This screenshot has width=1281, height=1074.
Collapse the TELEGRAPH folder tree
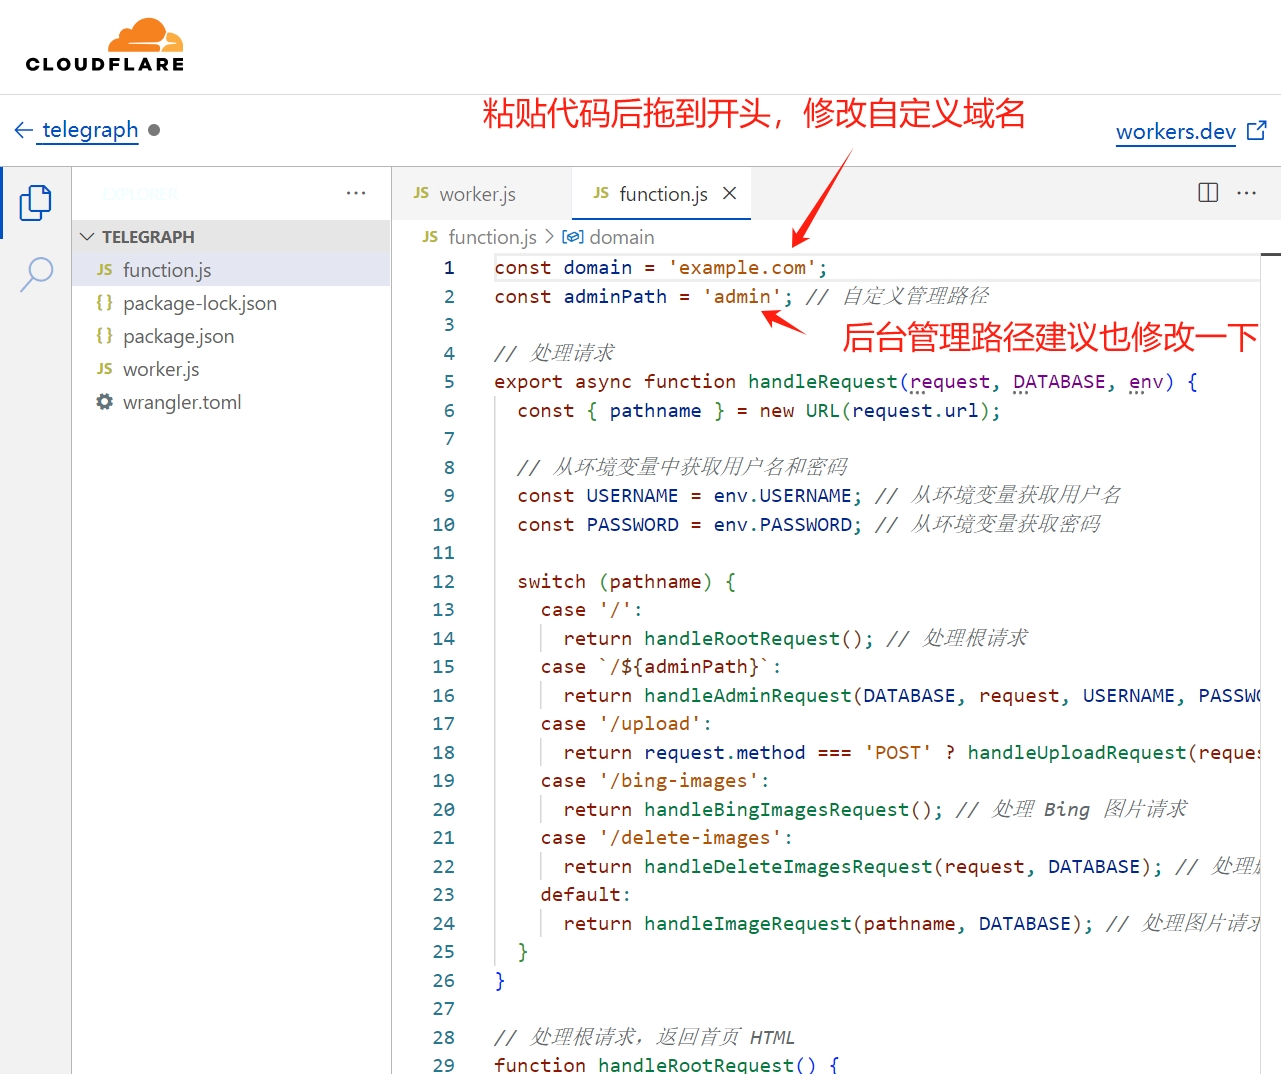tap(87, 237)
